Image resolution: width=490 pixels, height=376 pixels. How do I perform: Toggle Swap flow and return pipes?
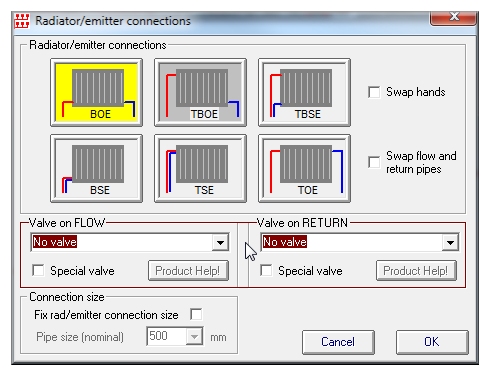tap(374, 162)
